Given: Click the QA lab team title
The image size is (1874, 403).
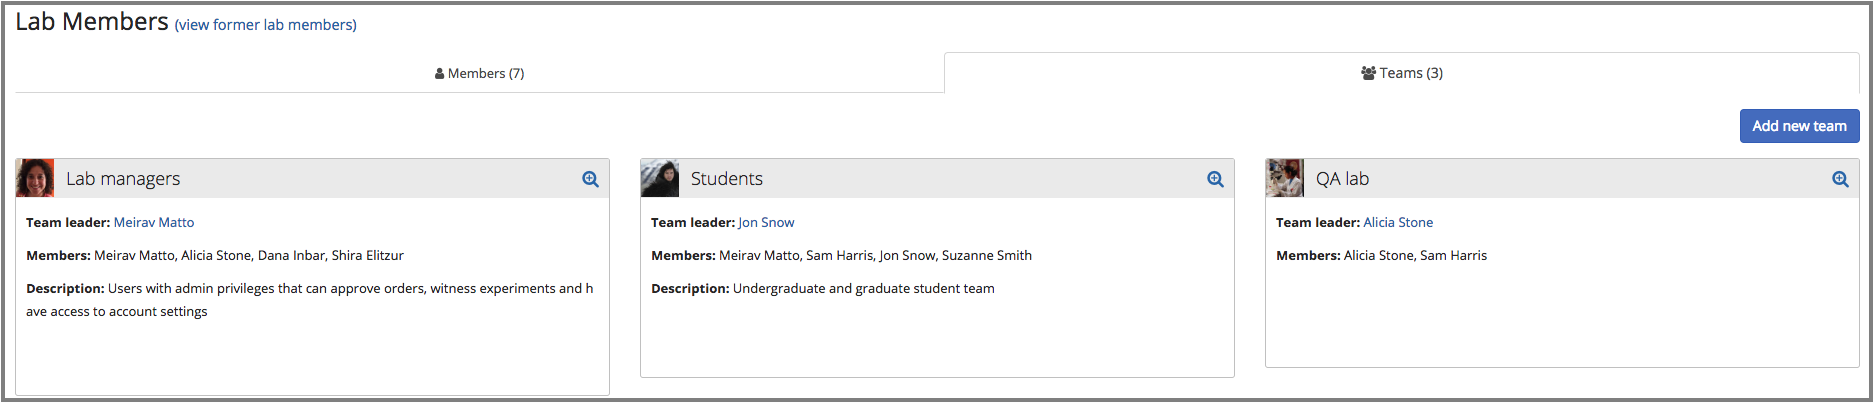Looking at the screenshot, I should click(x=1342, y=179).
